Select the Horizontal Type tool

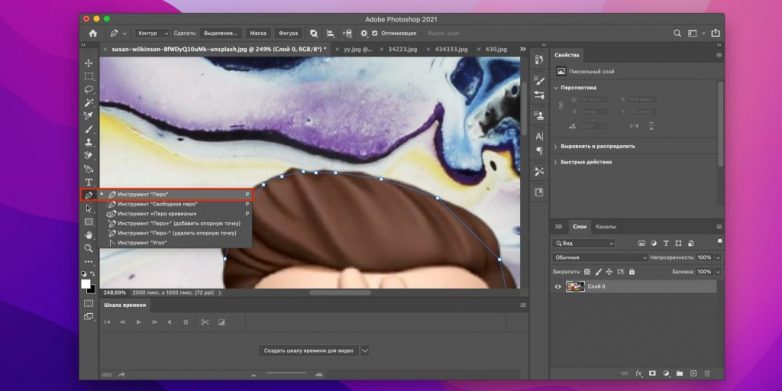[89, 182]
